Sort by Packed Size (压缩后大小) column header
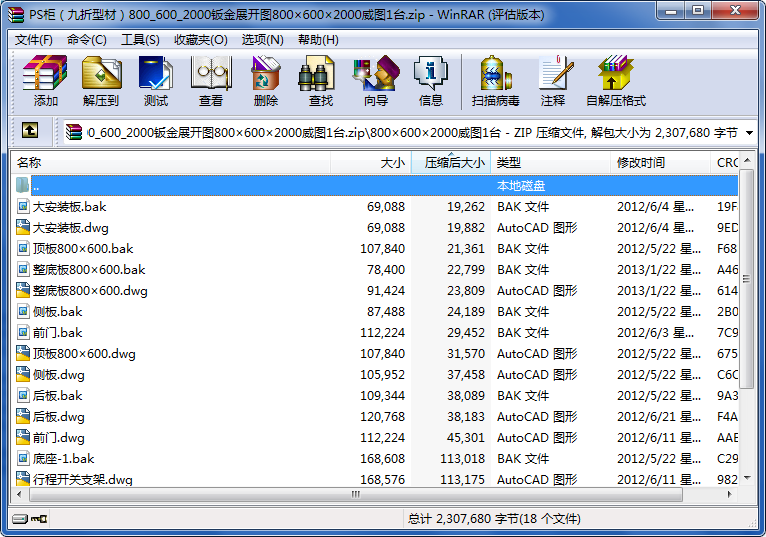 451,163
